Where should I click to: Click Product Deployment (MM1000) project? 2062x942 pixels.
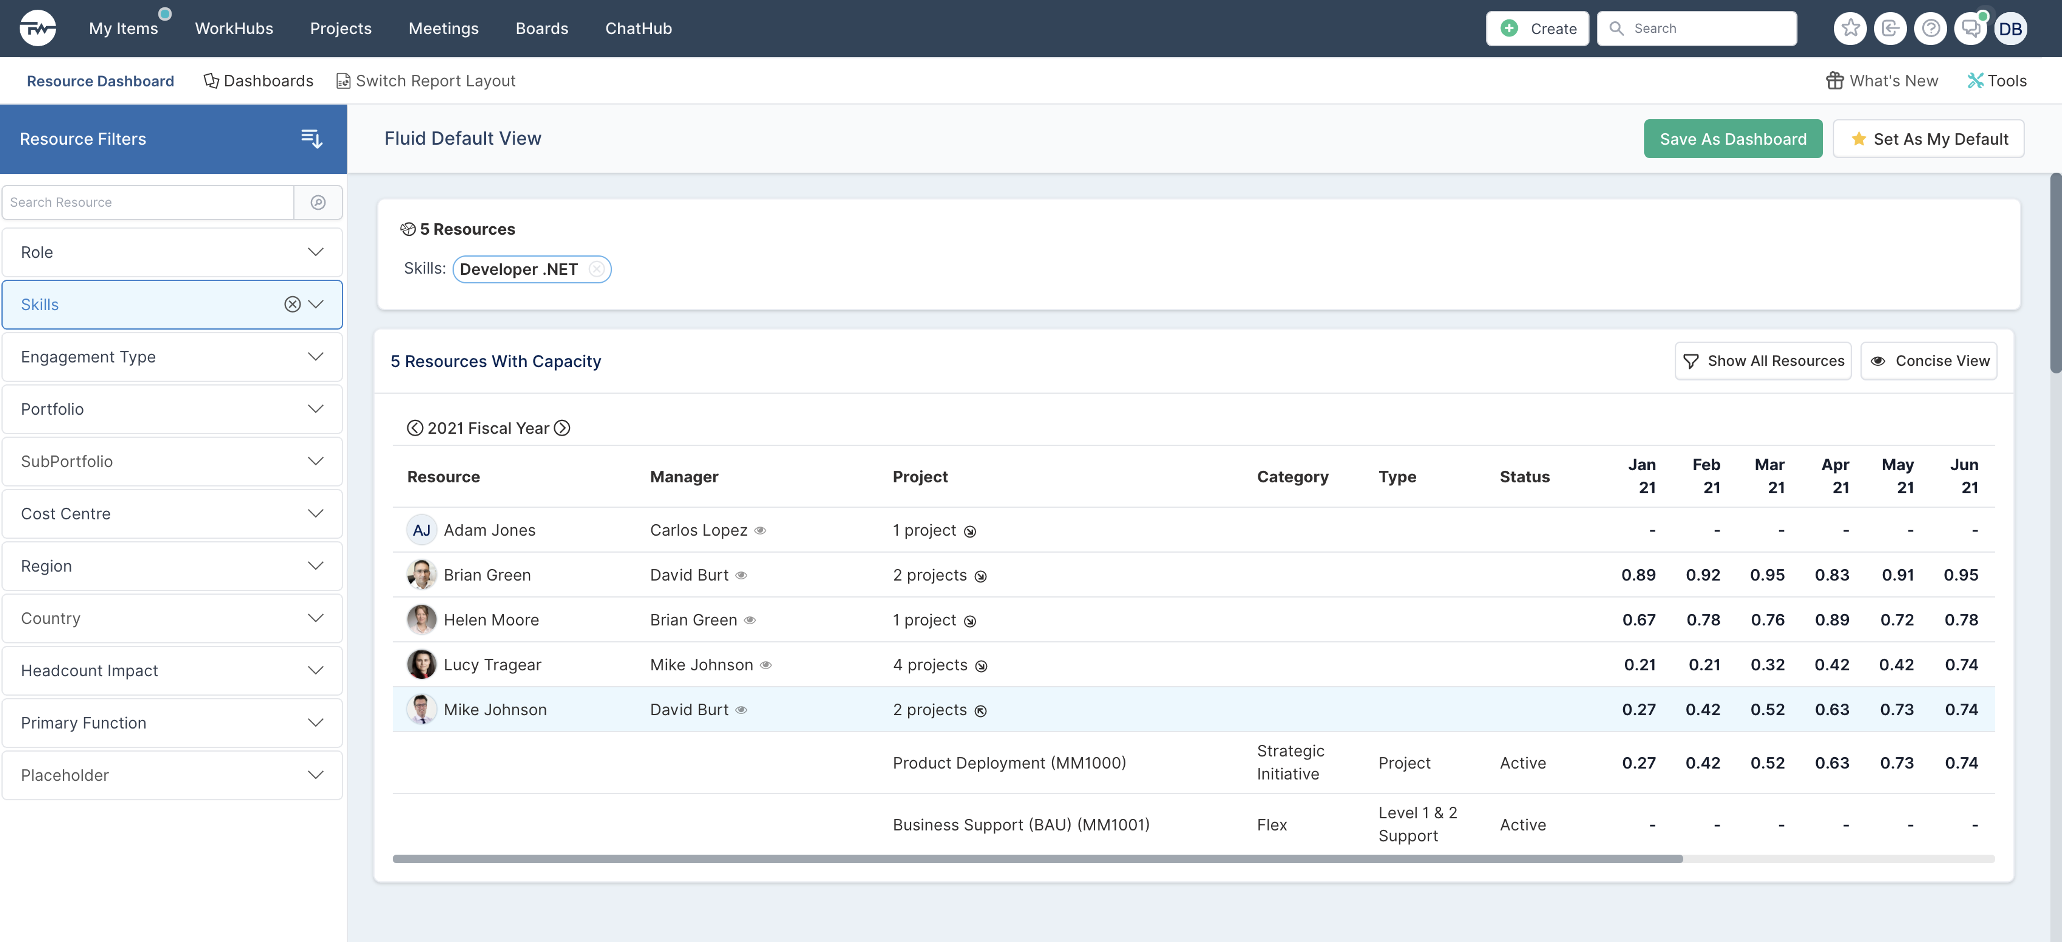pyautogui.click(x=1009, y=763)
